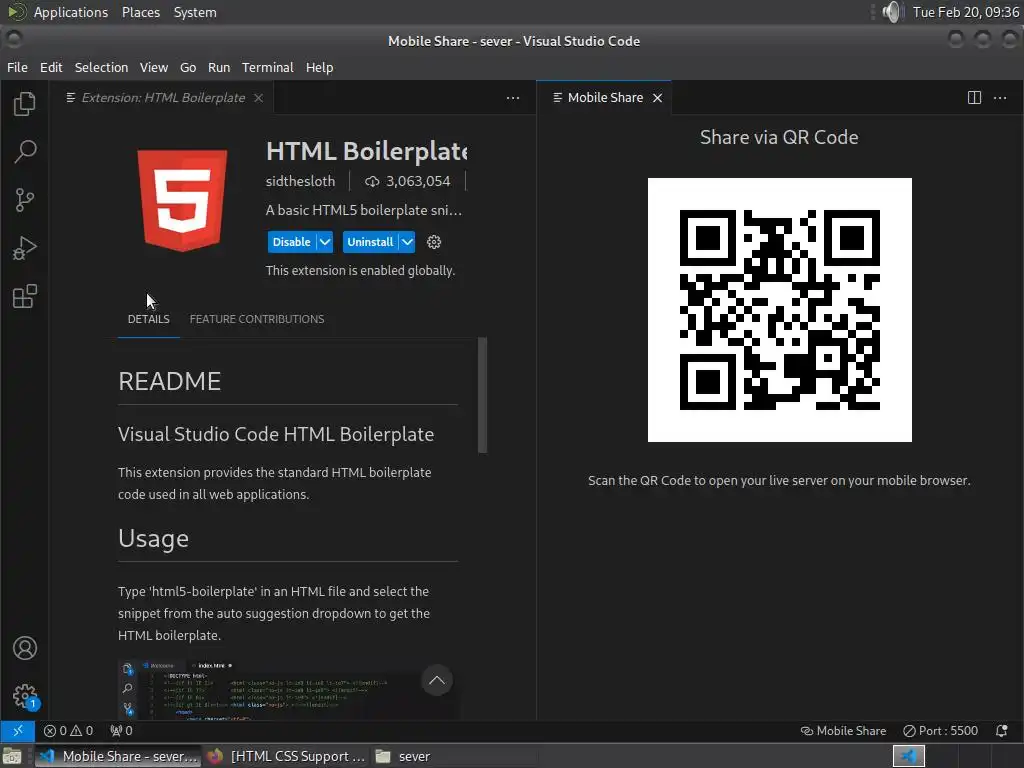Open Source Control view in activity bar
This screenshot has height=768, width=1024.
coord(24,200)
